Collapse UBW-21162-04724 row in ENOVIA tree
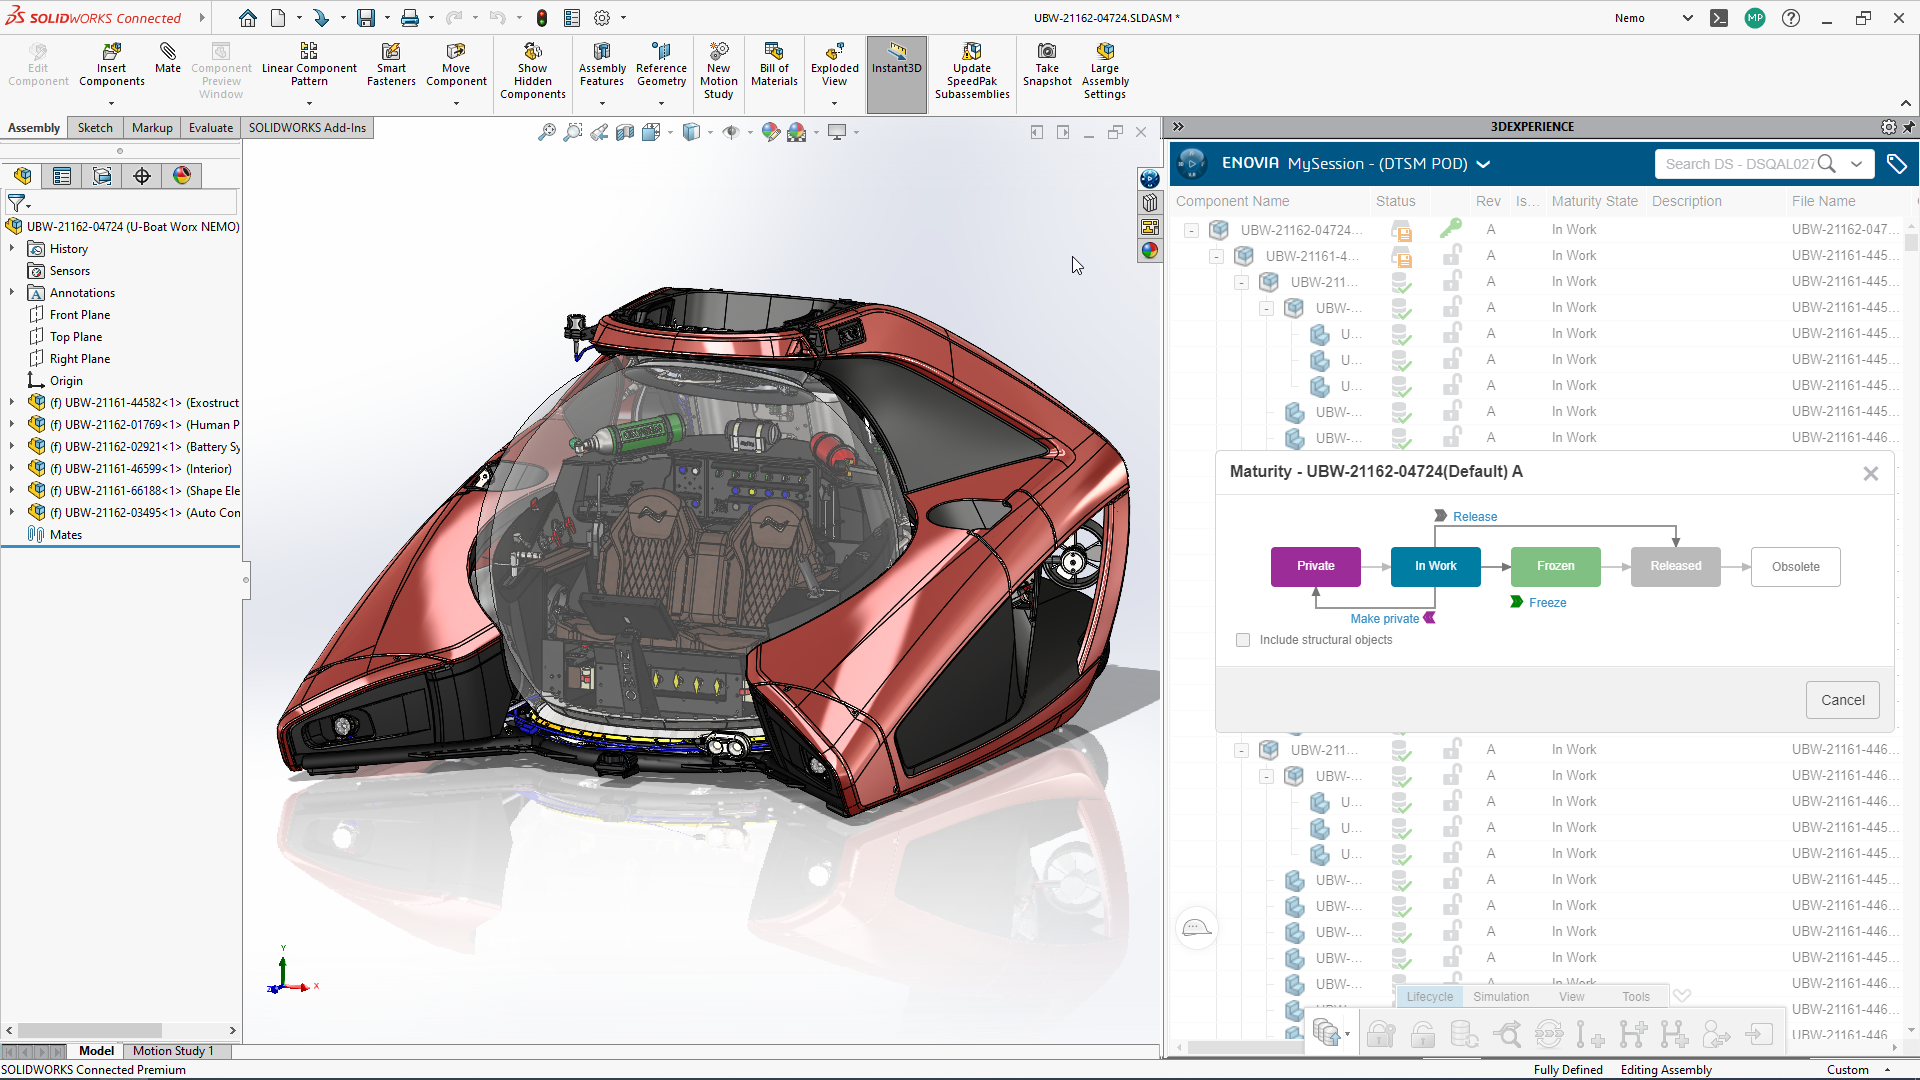1920x1080 pixels. click(x=1191, y=230)
